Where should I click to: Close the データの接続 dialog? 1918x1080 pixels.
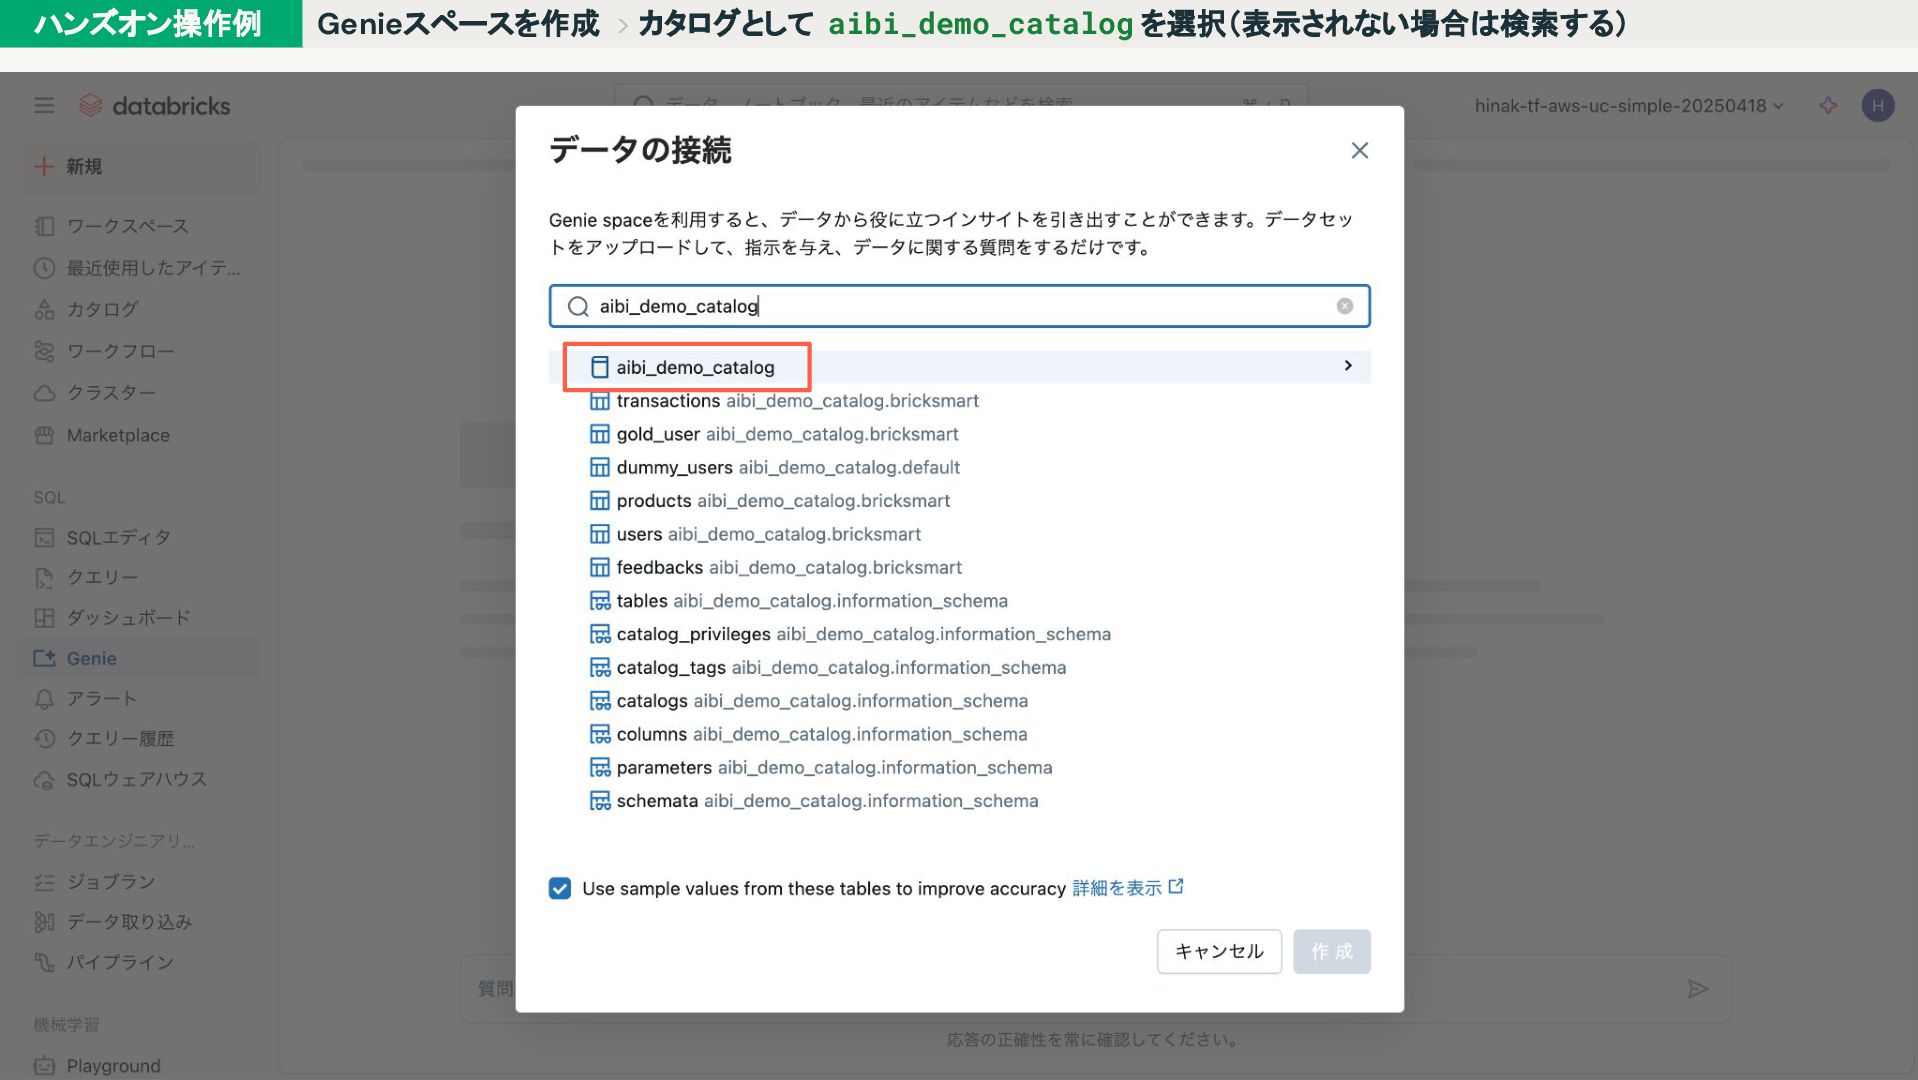click(x=1359, y=150)
